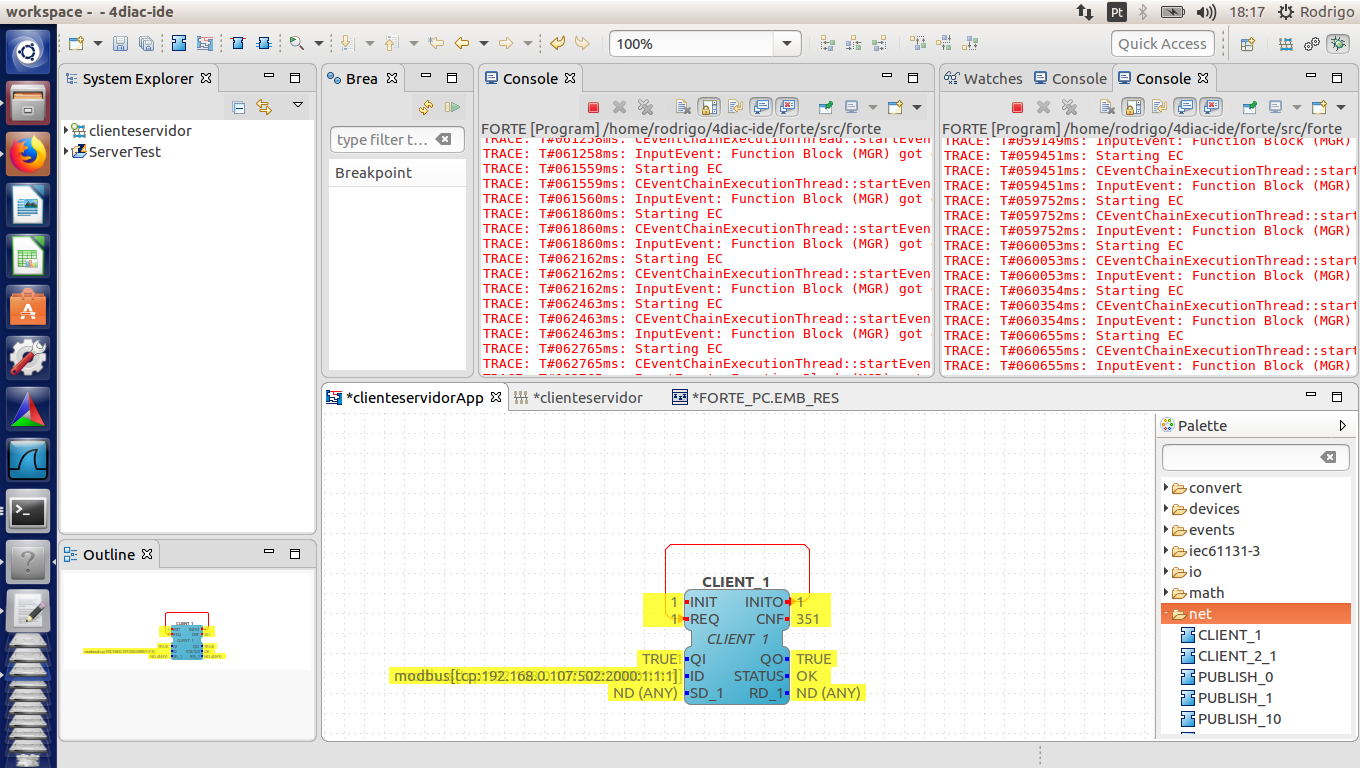
Task: Collapse all in System Explorer
Action: tap(239, 107)
